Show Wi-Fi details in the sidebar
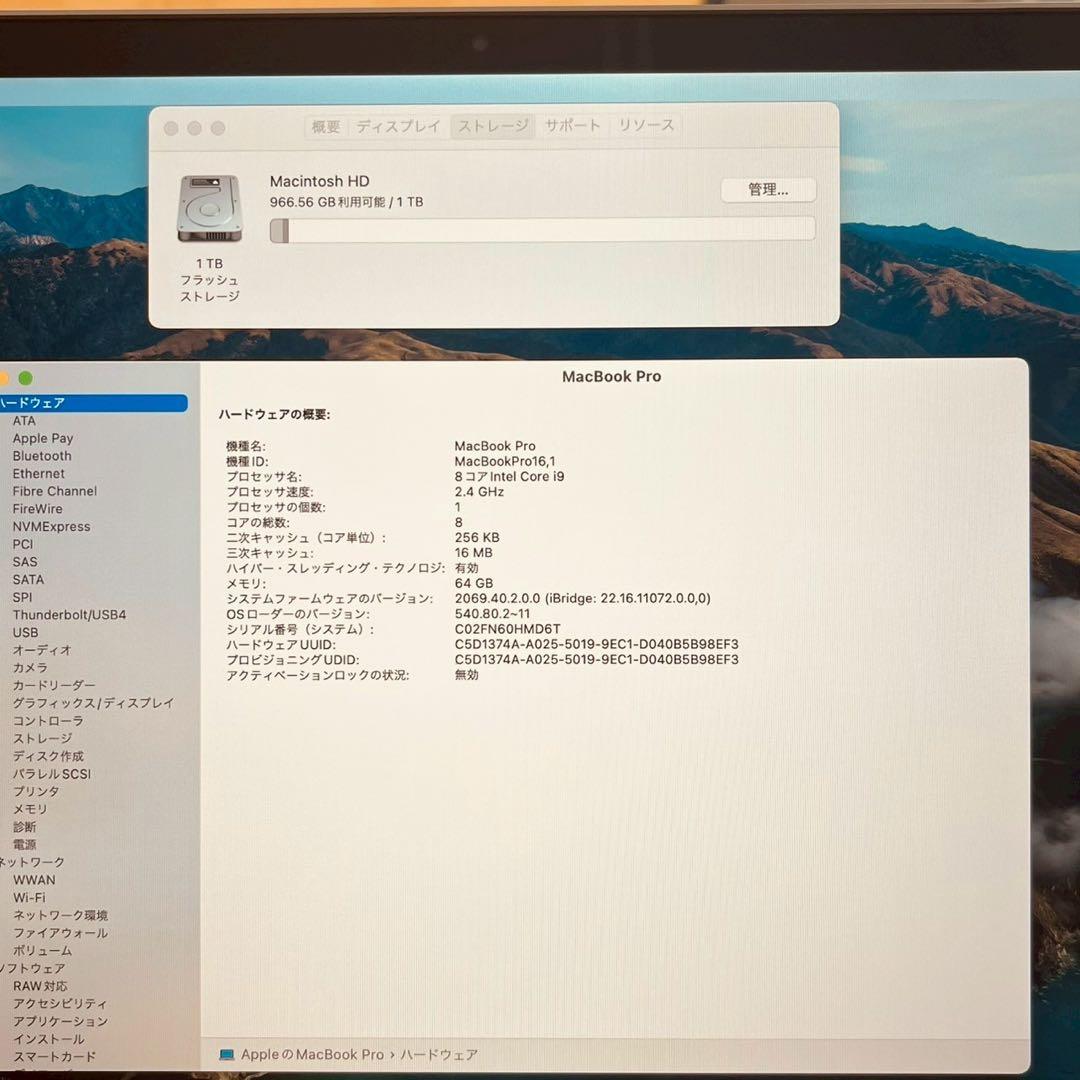 click(29, 897)
